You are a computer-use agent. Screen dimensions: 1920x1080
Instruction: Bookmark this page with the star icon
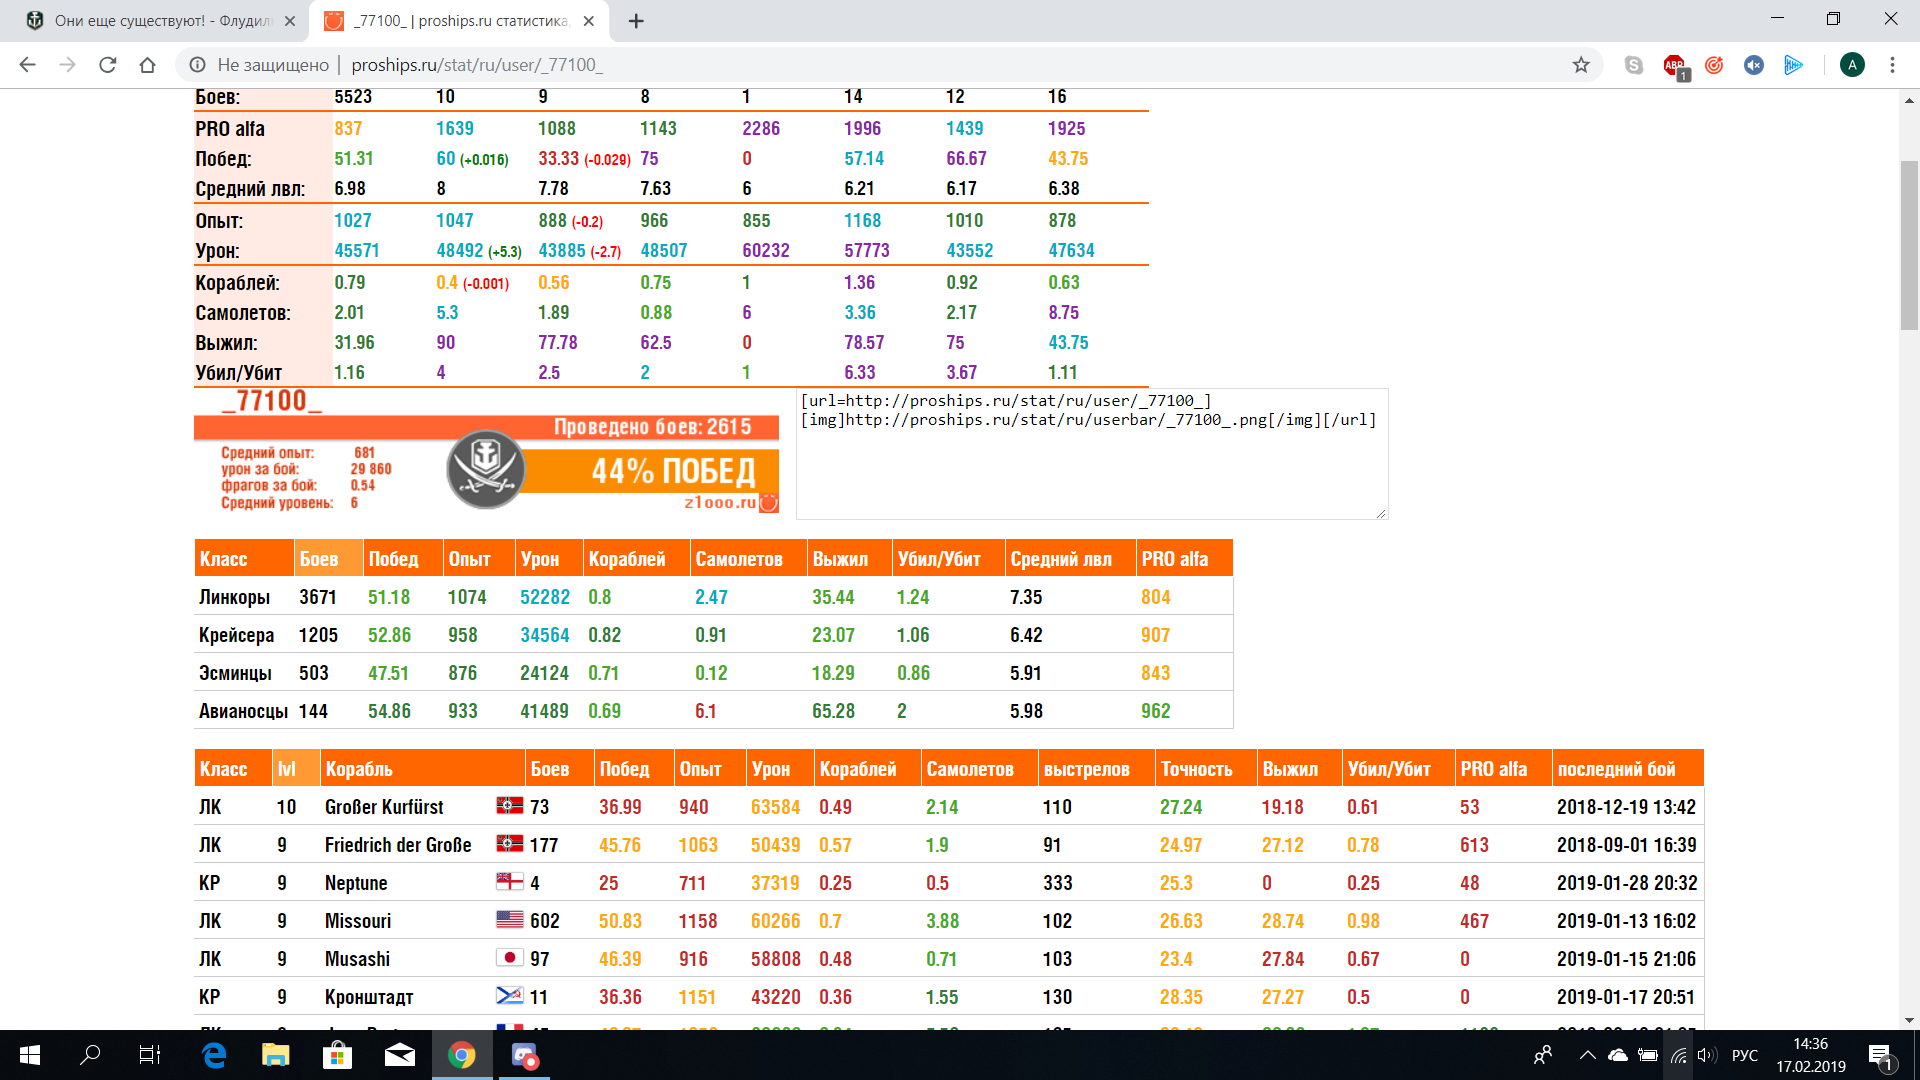coord(1581,65)
